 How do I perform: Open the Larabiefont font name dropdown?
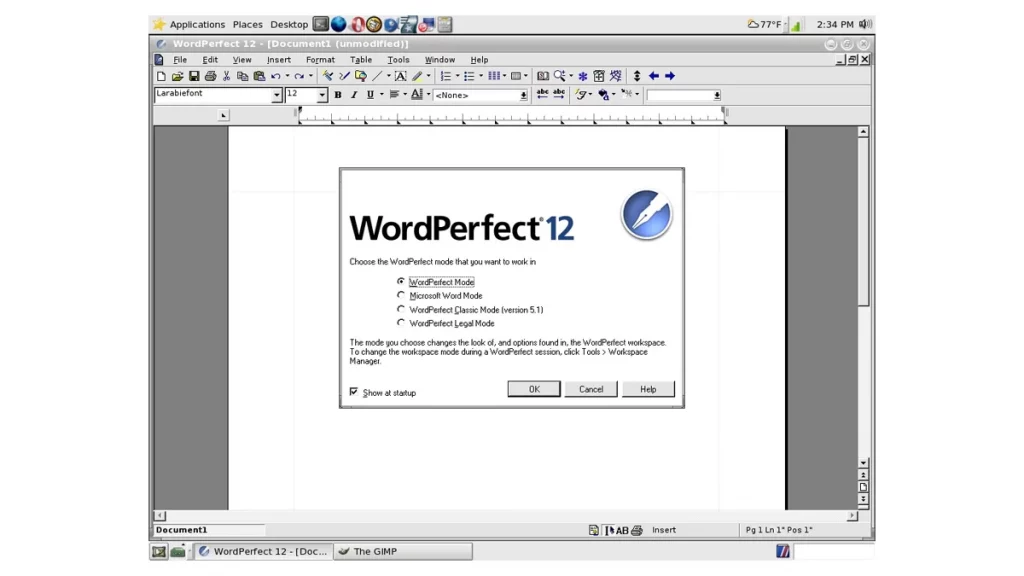pos(277,95)
